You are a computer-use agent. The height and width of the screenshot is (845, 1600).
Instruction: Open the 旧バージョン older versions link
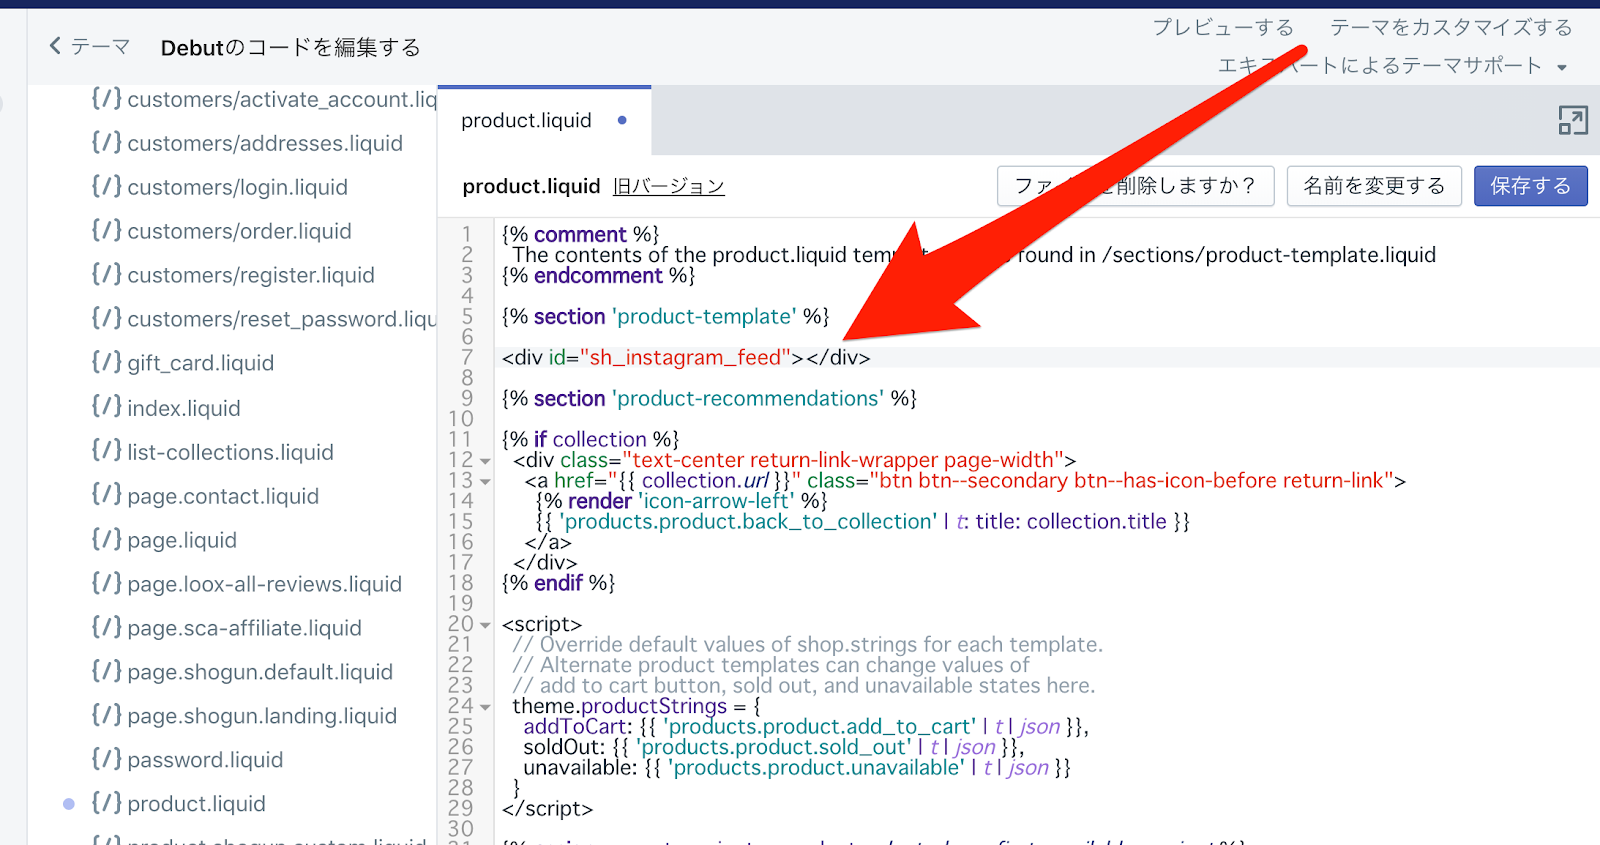coord(668,187)
